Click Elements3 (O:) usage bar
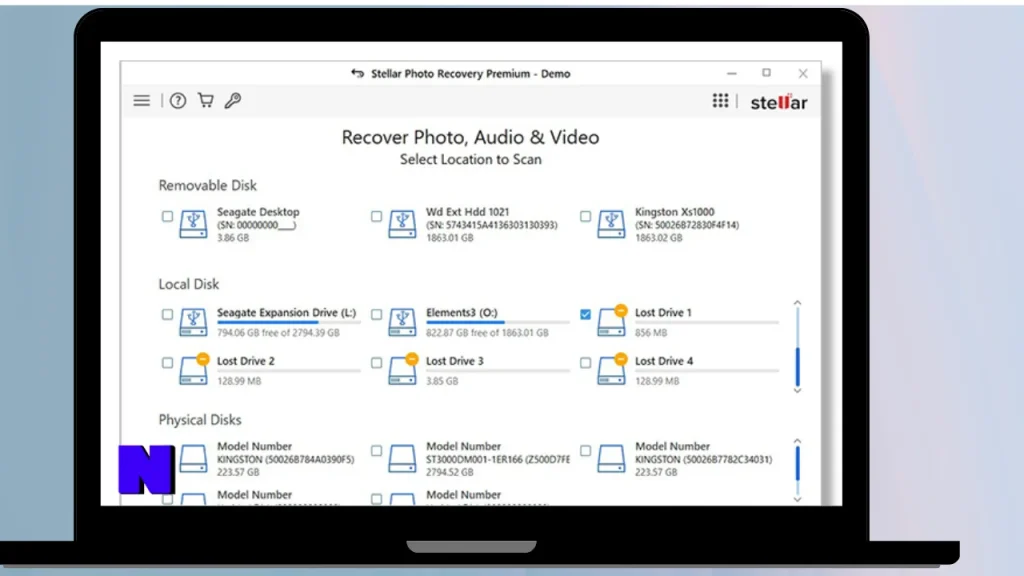The image size is (1024, 576). pyautogui.click(x=498, y=322)
